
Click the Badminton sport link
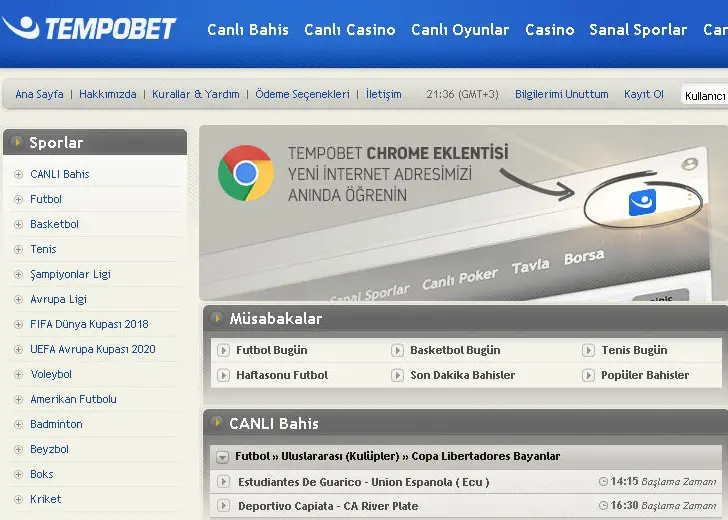[56, 424]
